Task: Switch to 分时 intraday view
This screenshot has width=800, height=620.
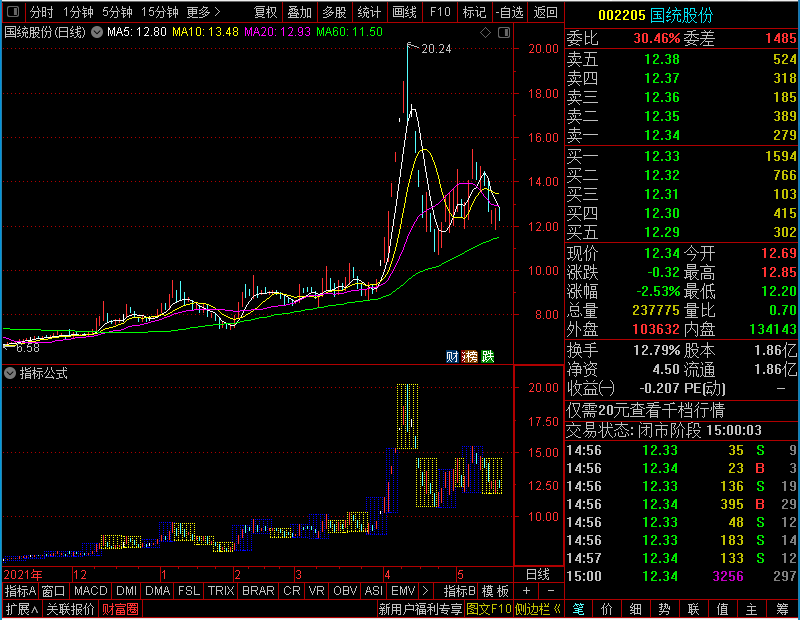Action: (x=41, y=12)
